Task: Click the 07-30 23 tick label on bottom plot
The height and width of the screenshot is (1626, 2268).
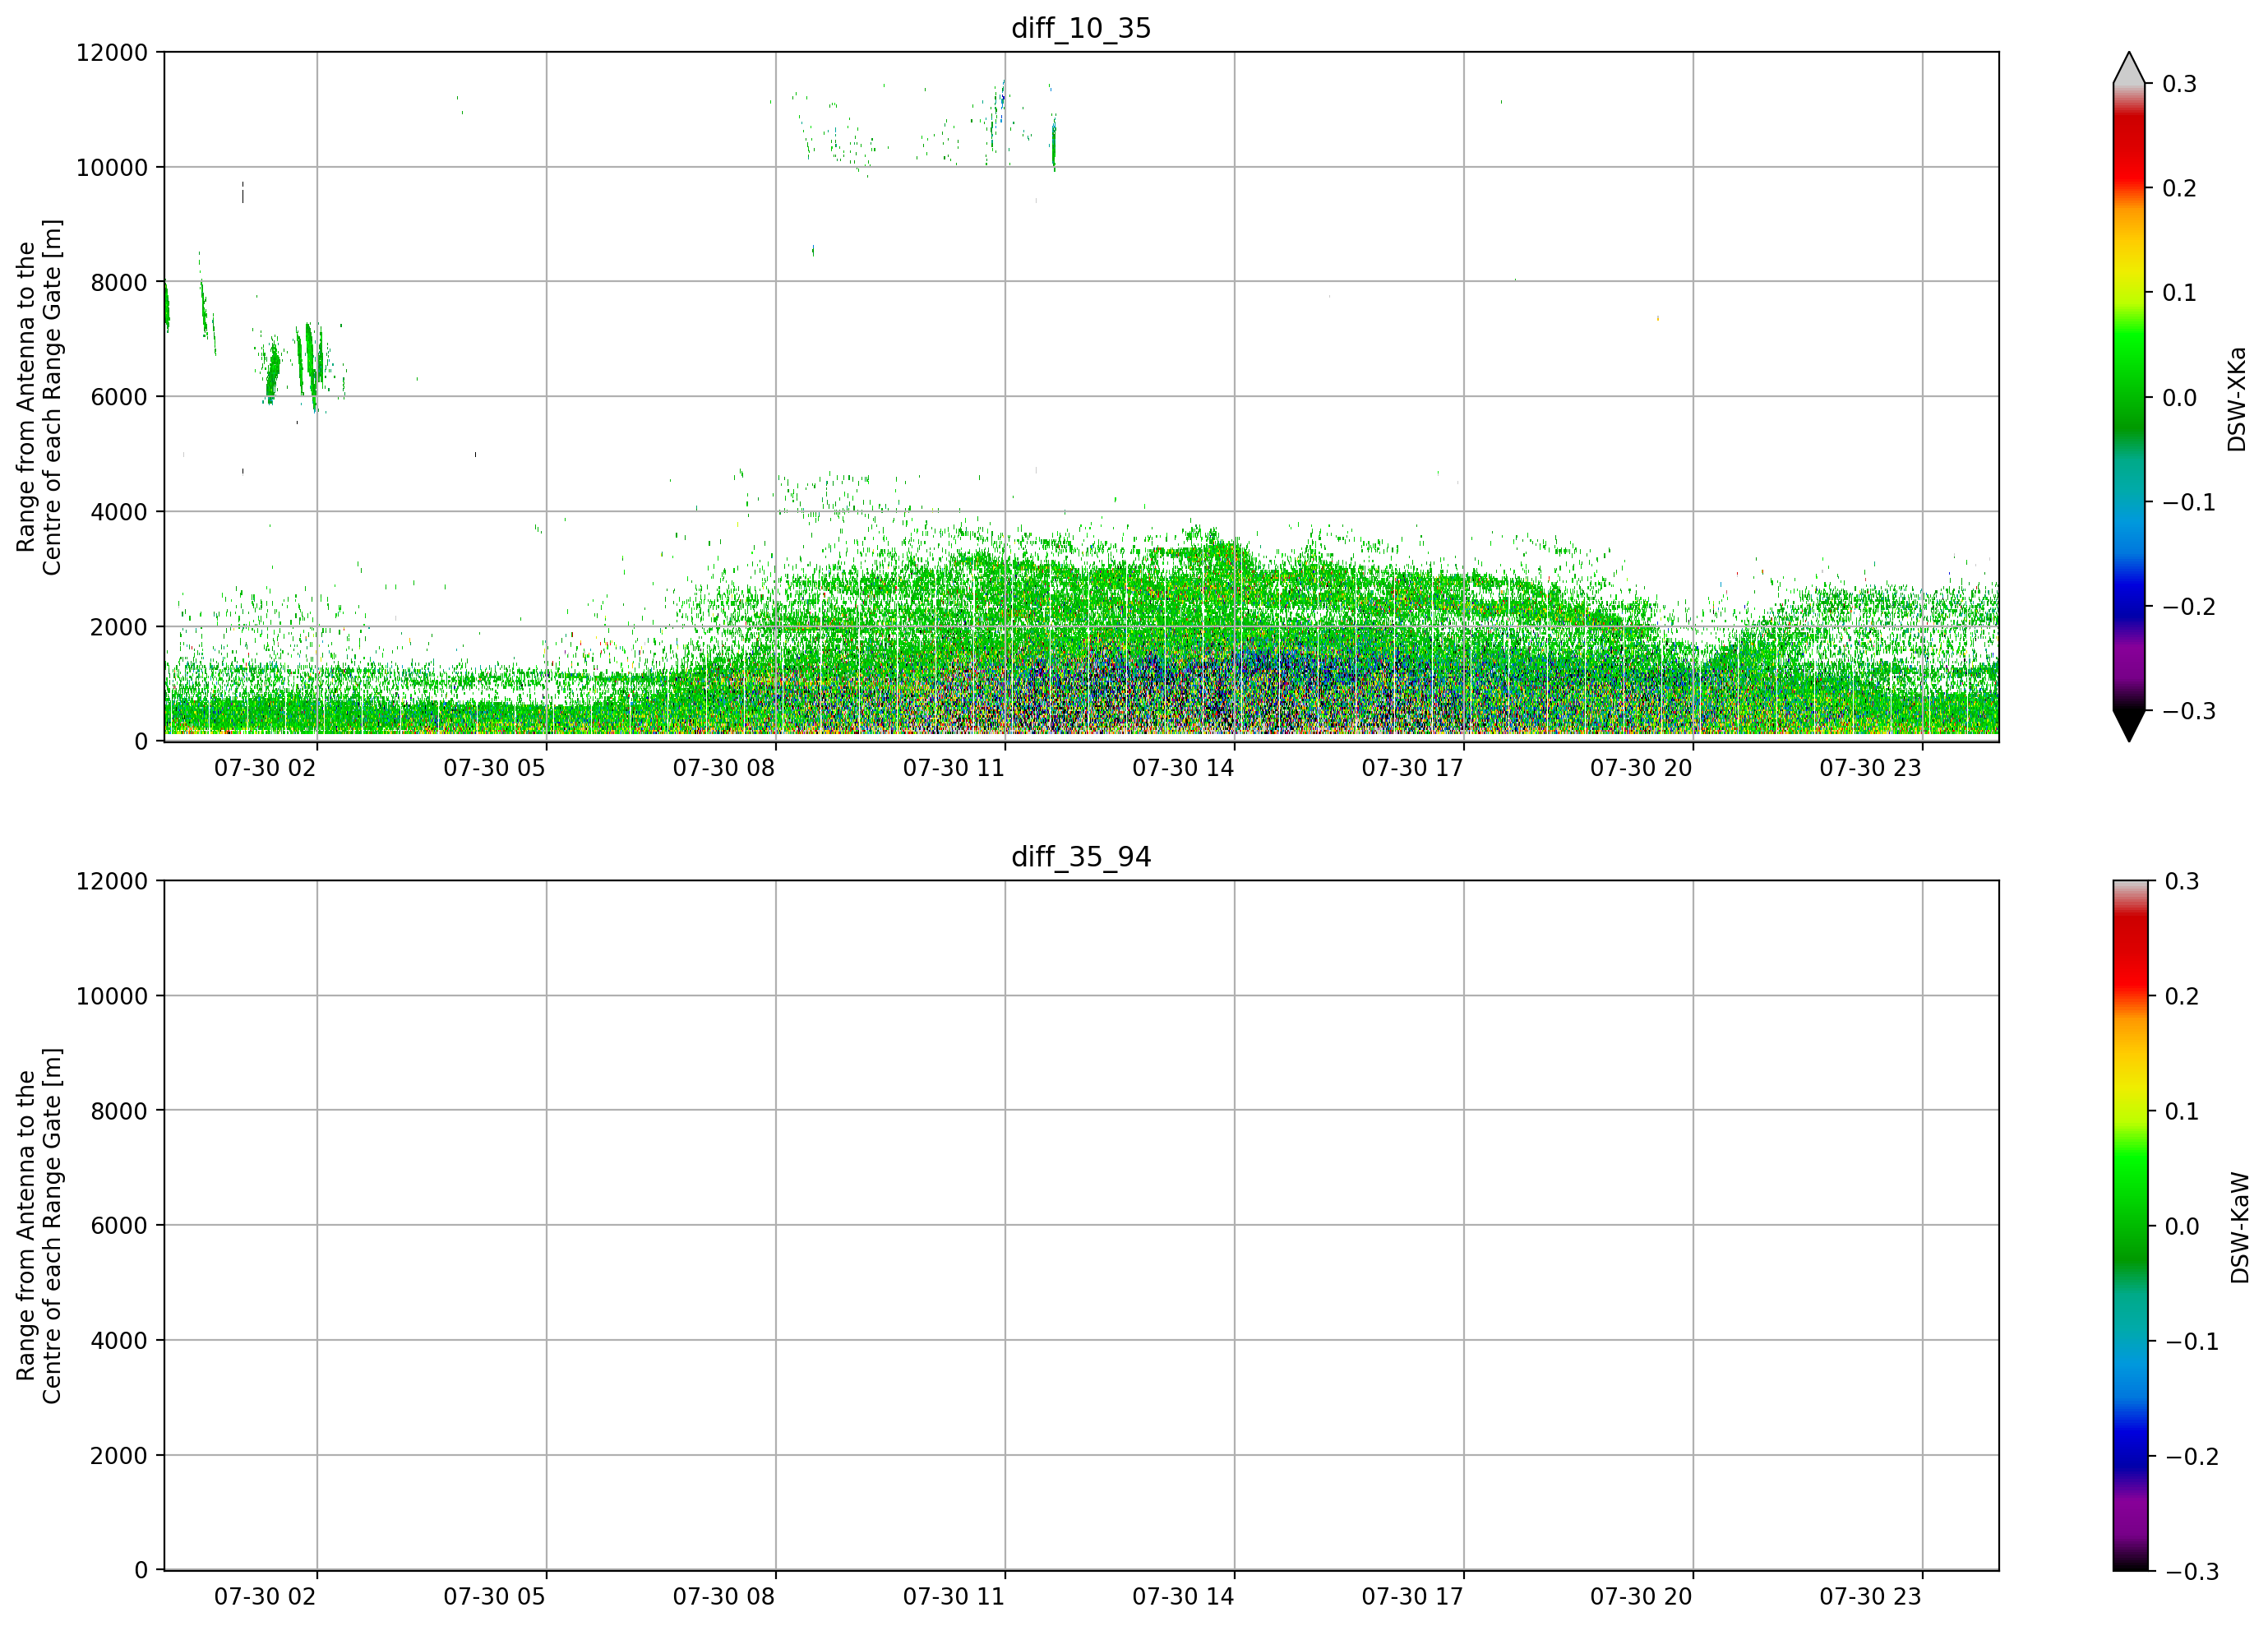Action: 1870,1597
